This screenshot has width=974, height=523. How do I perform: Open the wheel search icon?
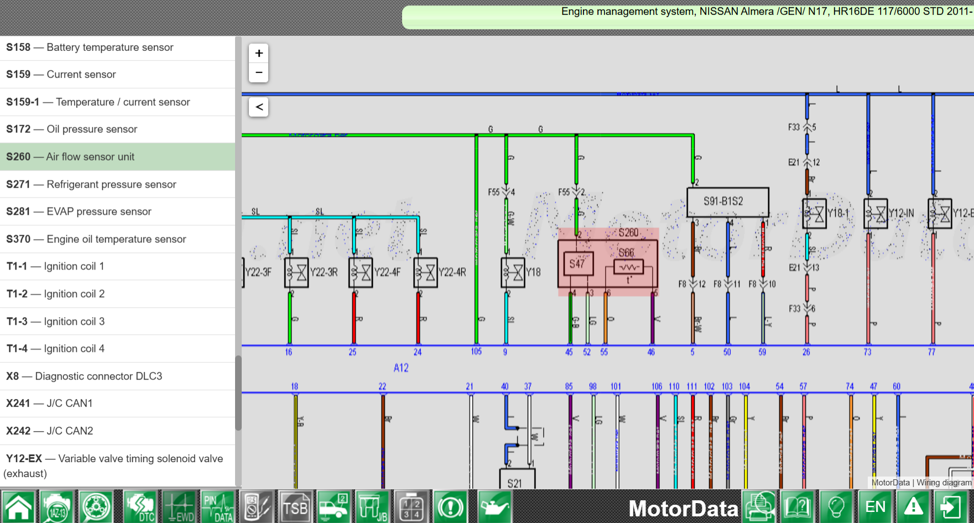96,506
